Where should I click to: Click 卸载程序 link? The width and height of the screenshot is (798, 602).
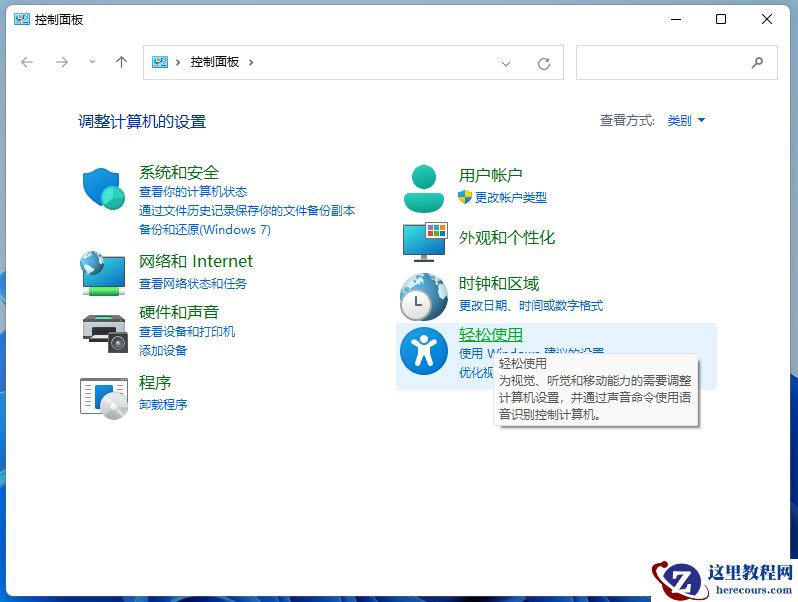point(163,405)
